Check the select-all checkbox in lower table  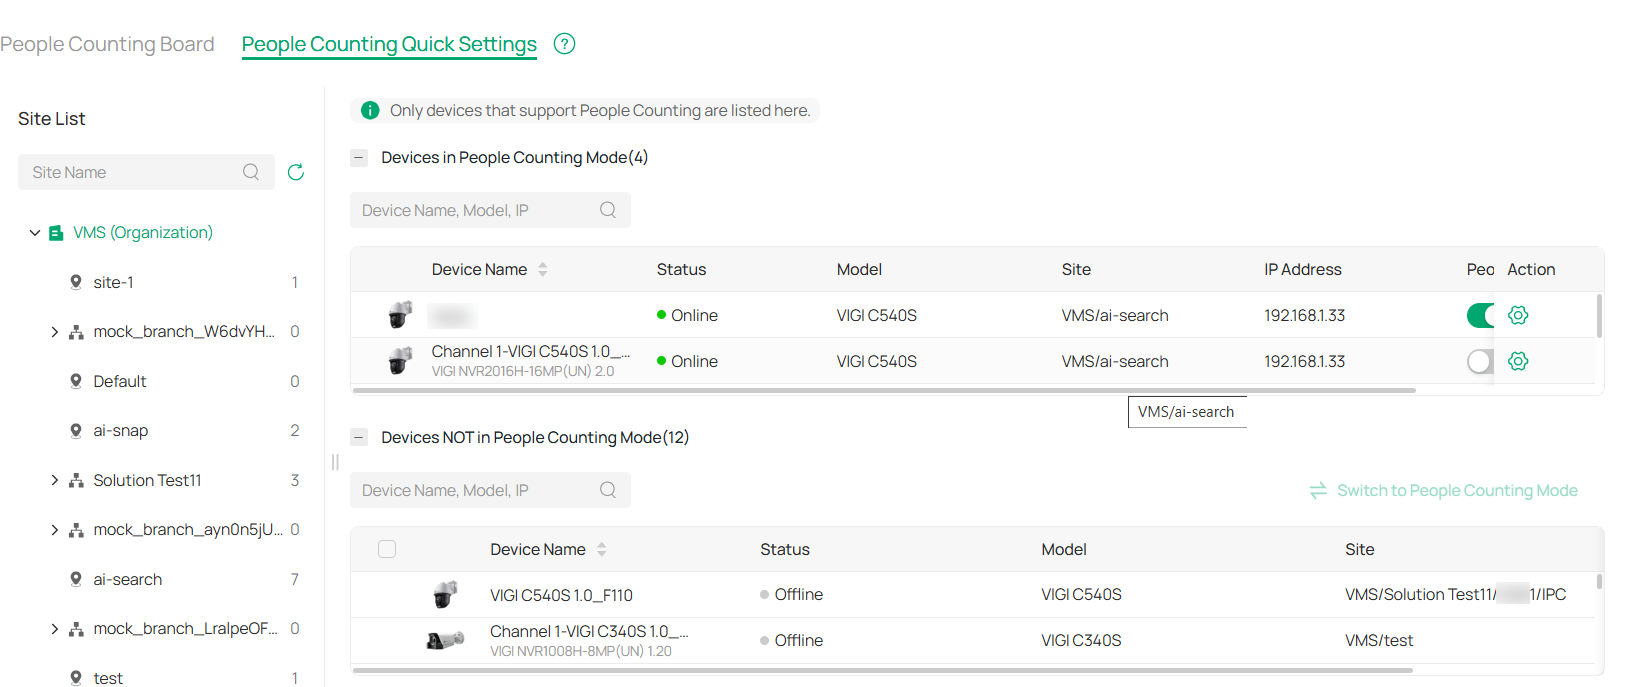387,549
